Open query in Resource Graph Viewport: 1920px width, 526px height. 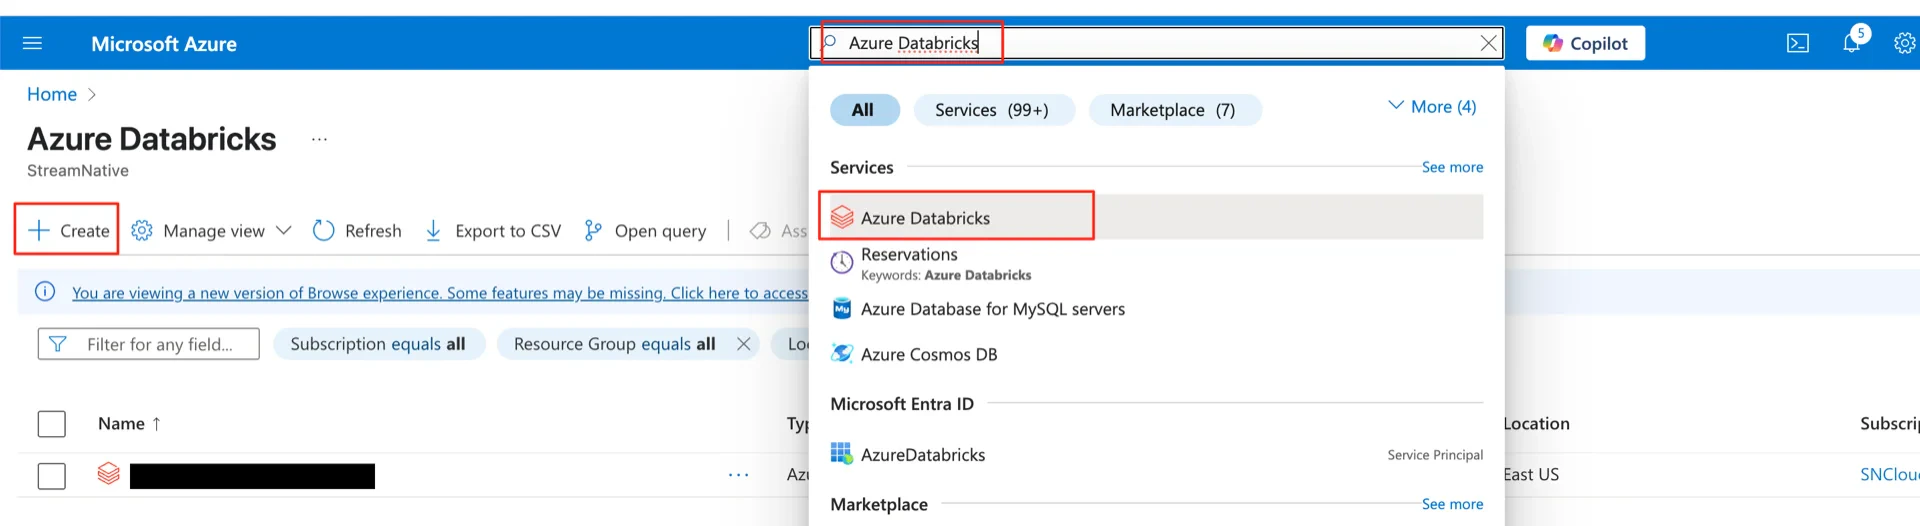point(645,231)
